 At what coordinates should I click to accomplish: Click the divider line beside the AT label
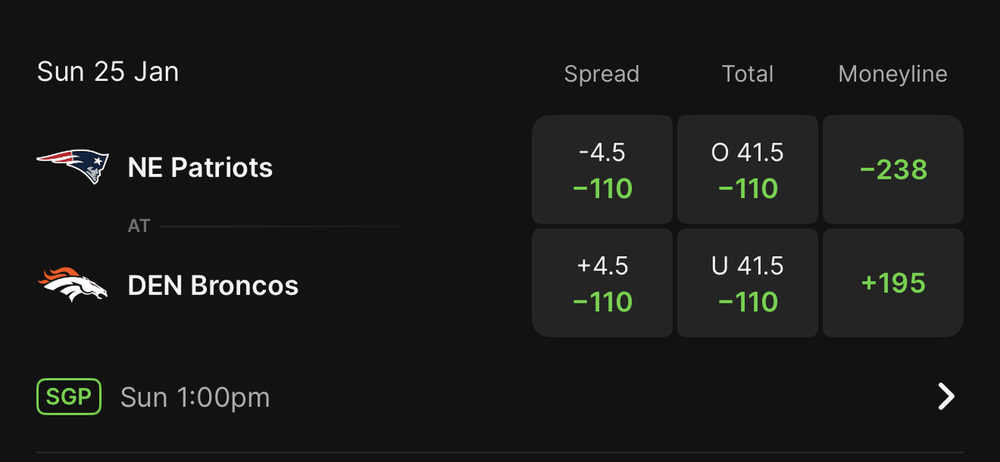coord(300,227)
